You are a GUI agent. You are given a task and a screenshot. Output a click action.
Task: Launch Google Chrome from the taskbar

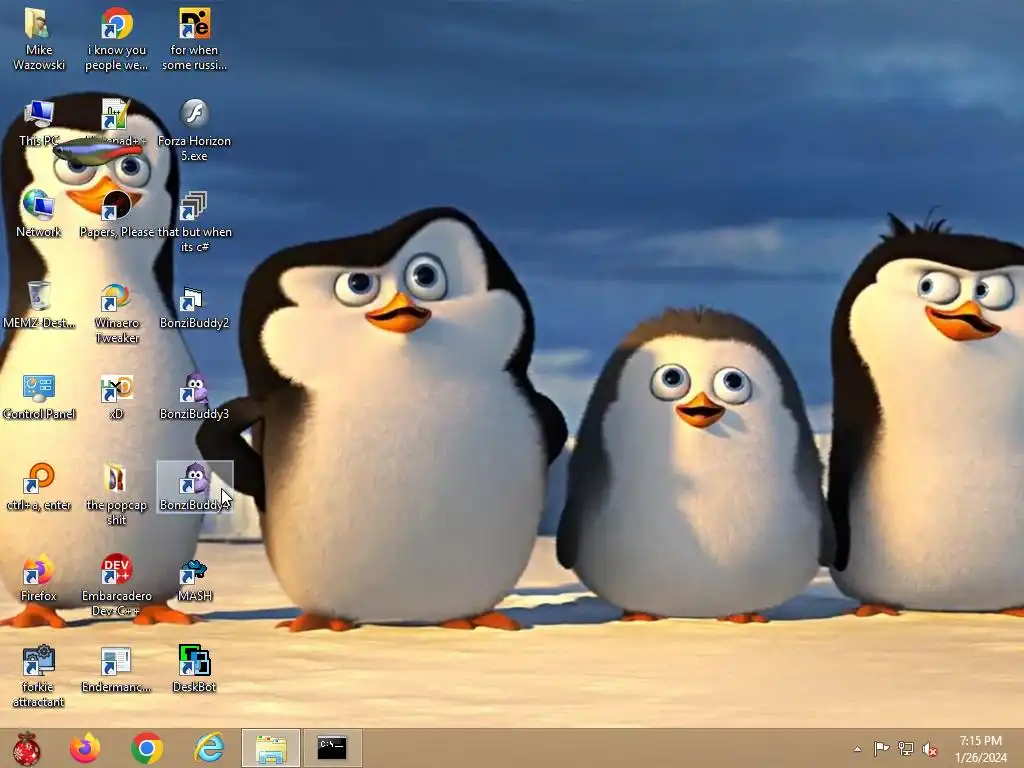point(147,748)
